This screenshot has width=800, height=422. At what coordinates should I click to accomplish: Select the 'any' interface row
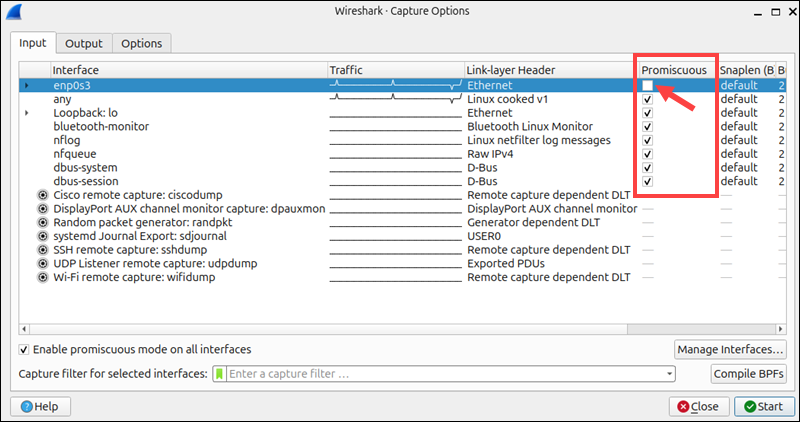402,99
